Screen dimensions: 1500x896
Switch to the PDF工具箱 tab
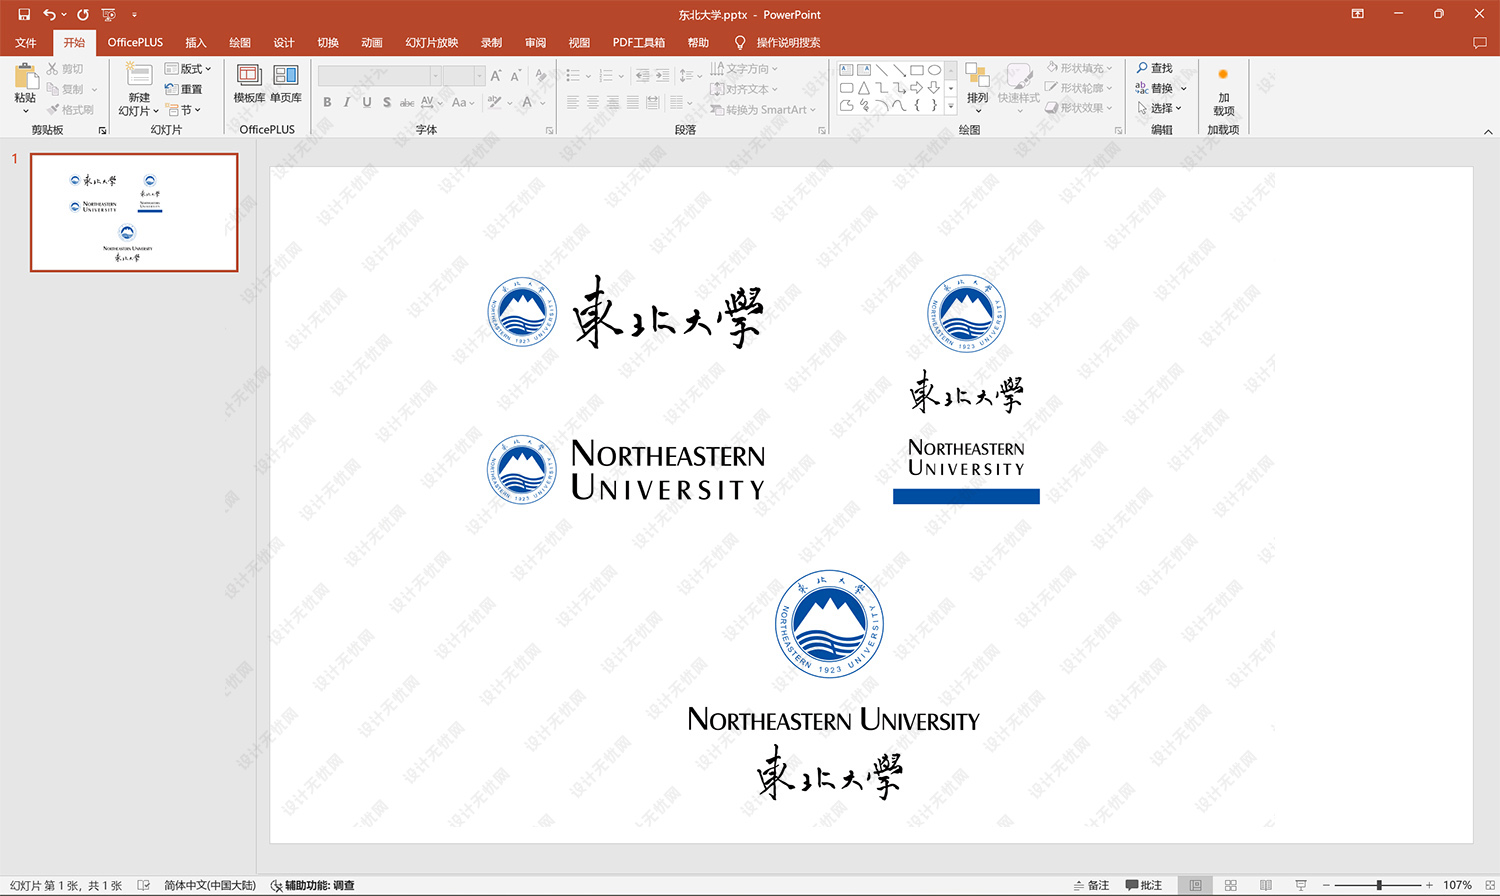[x=639, y=43]
